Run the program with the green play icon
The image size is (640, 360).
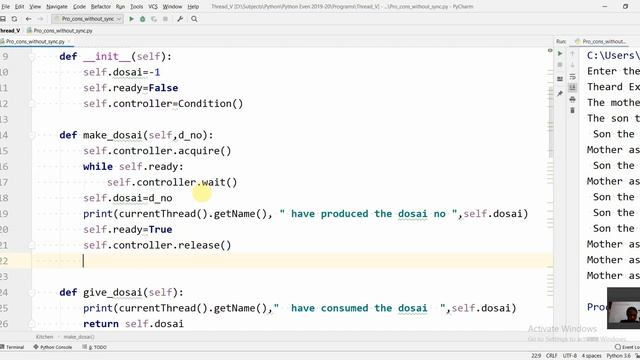click(x=131, y=19)
